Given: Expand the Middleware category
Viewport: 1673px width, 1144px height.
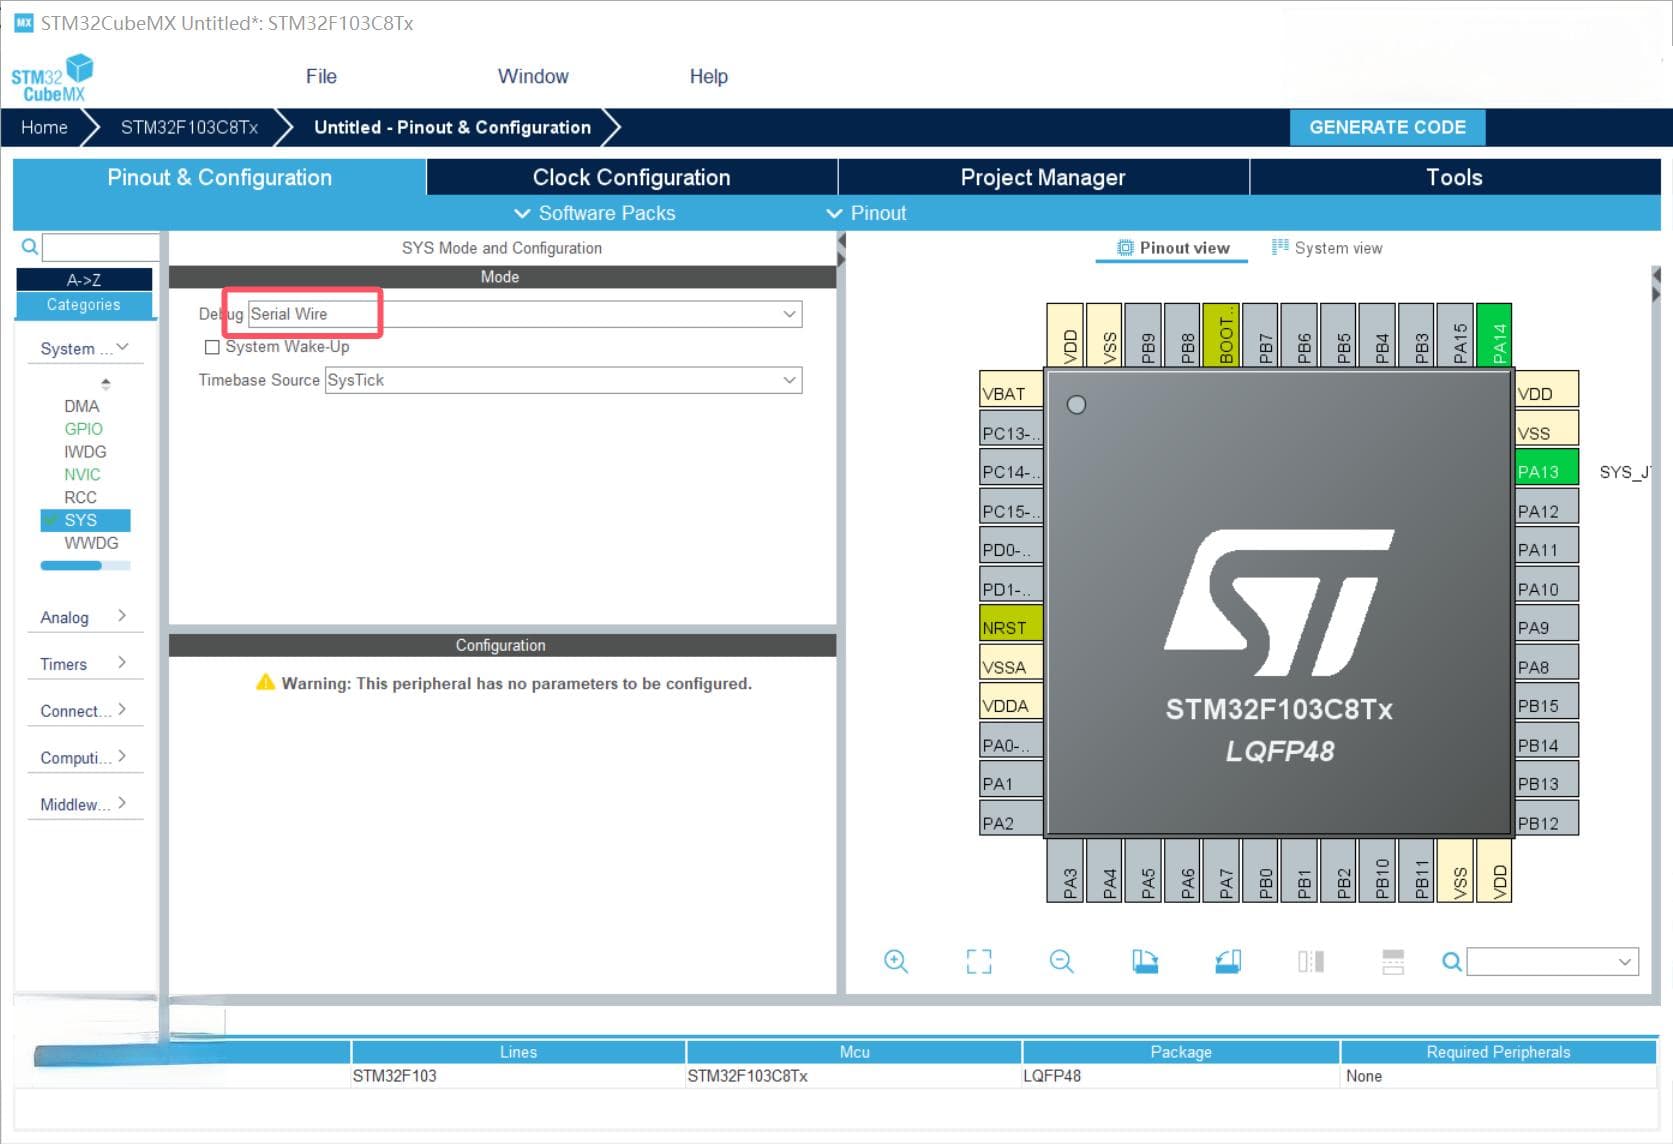Looking at the screenshot, I should point(85,804).
